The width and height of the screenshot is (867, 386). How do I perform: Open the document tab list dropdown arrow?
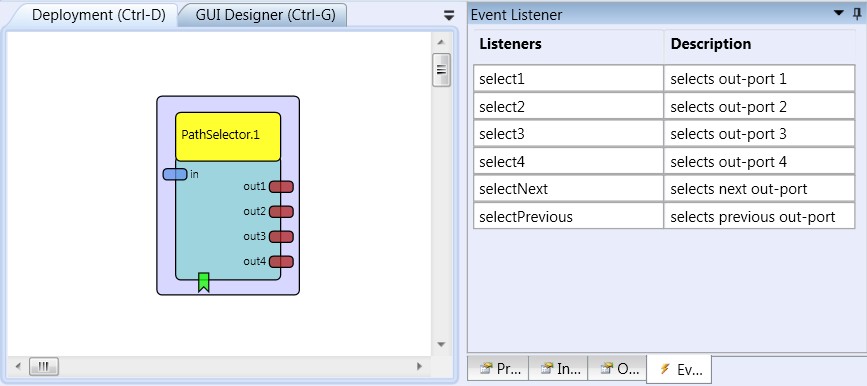[449, 15]
